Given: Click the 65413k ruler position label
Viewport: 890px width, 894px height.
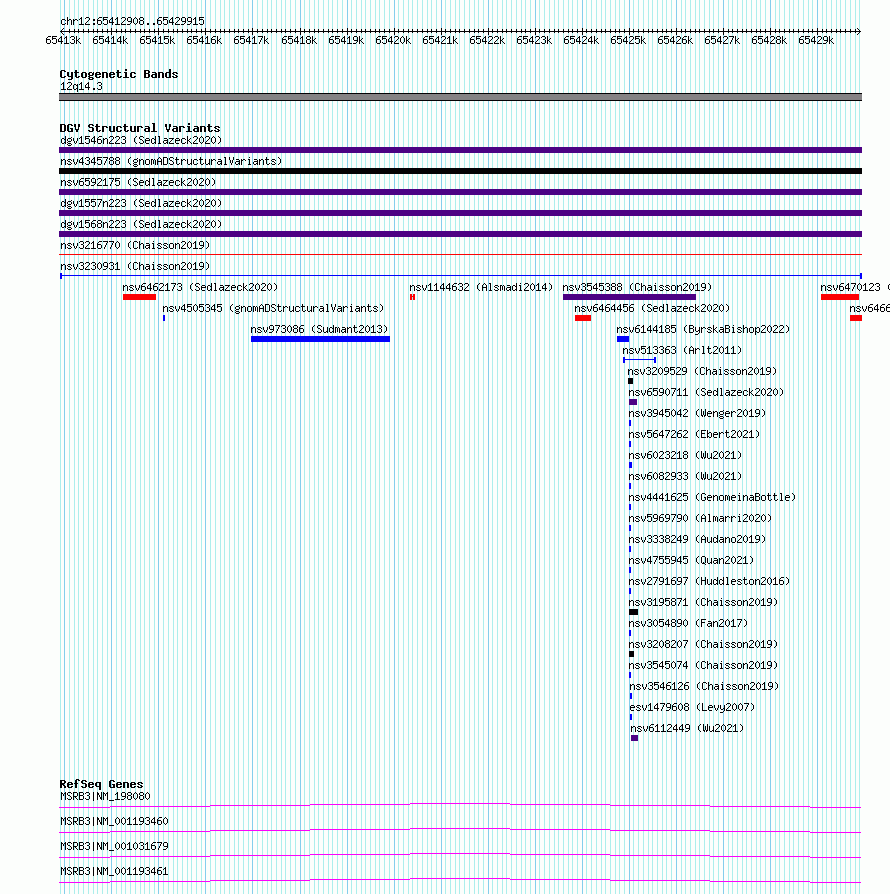Looking at the screenshot, I should click(63, 40).
